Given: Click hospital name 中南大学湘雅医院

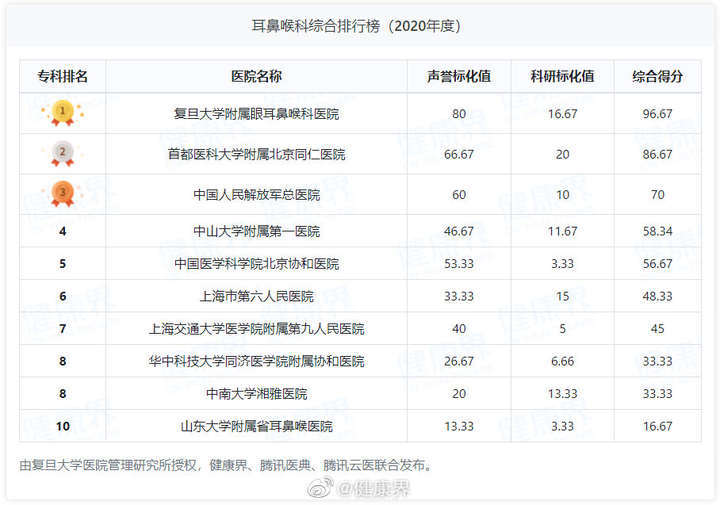Looking at the screenshot, I should tap(256, 393).
